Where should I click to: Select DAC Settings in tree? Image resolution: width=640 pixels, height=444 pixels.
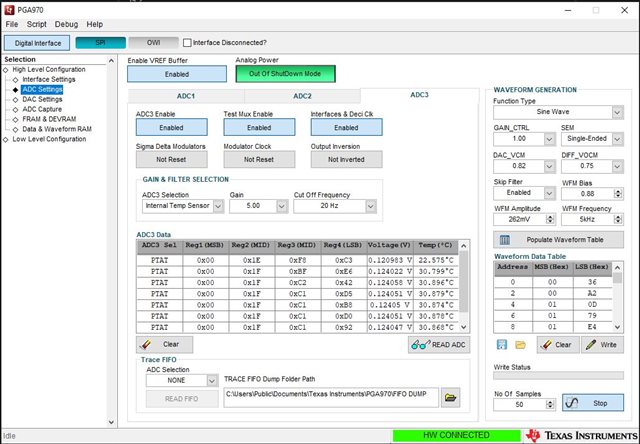pyautogui.click(x=42, y=99)
